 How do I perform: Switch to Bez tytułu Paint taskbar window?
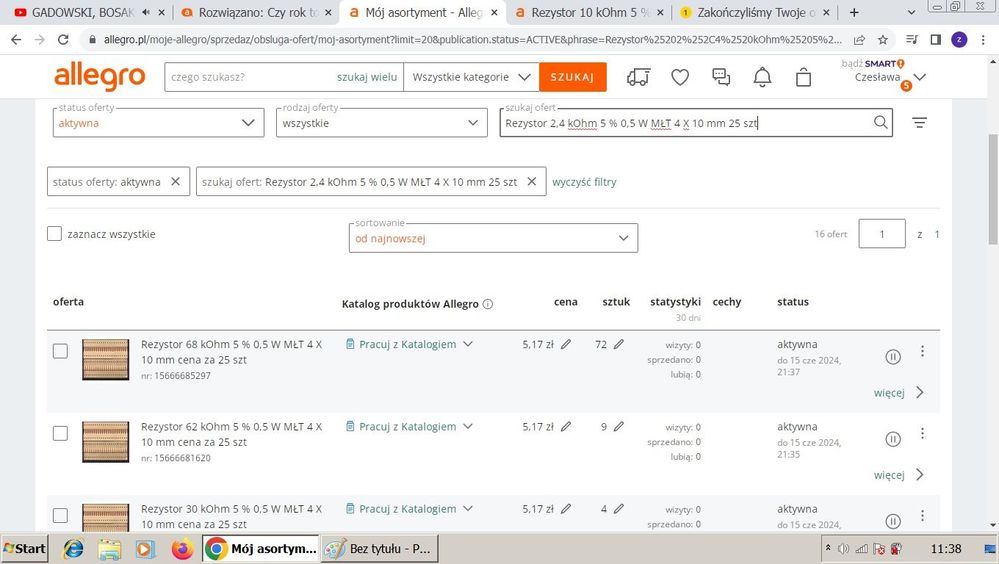tap(380, 549)
